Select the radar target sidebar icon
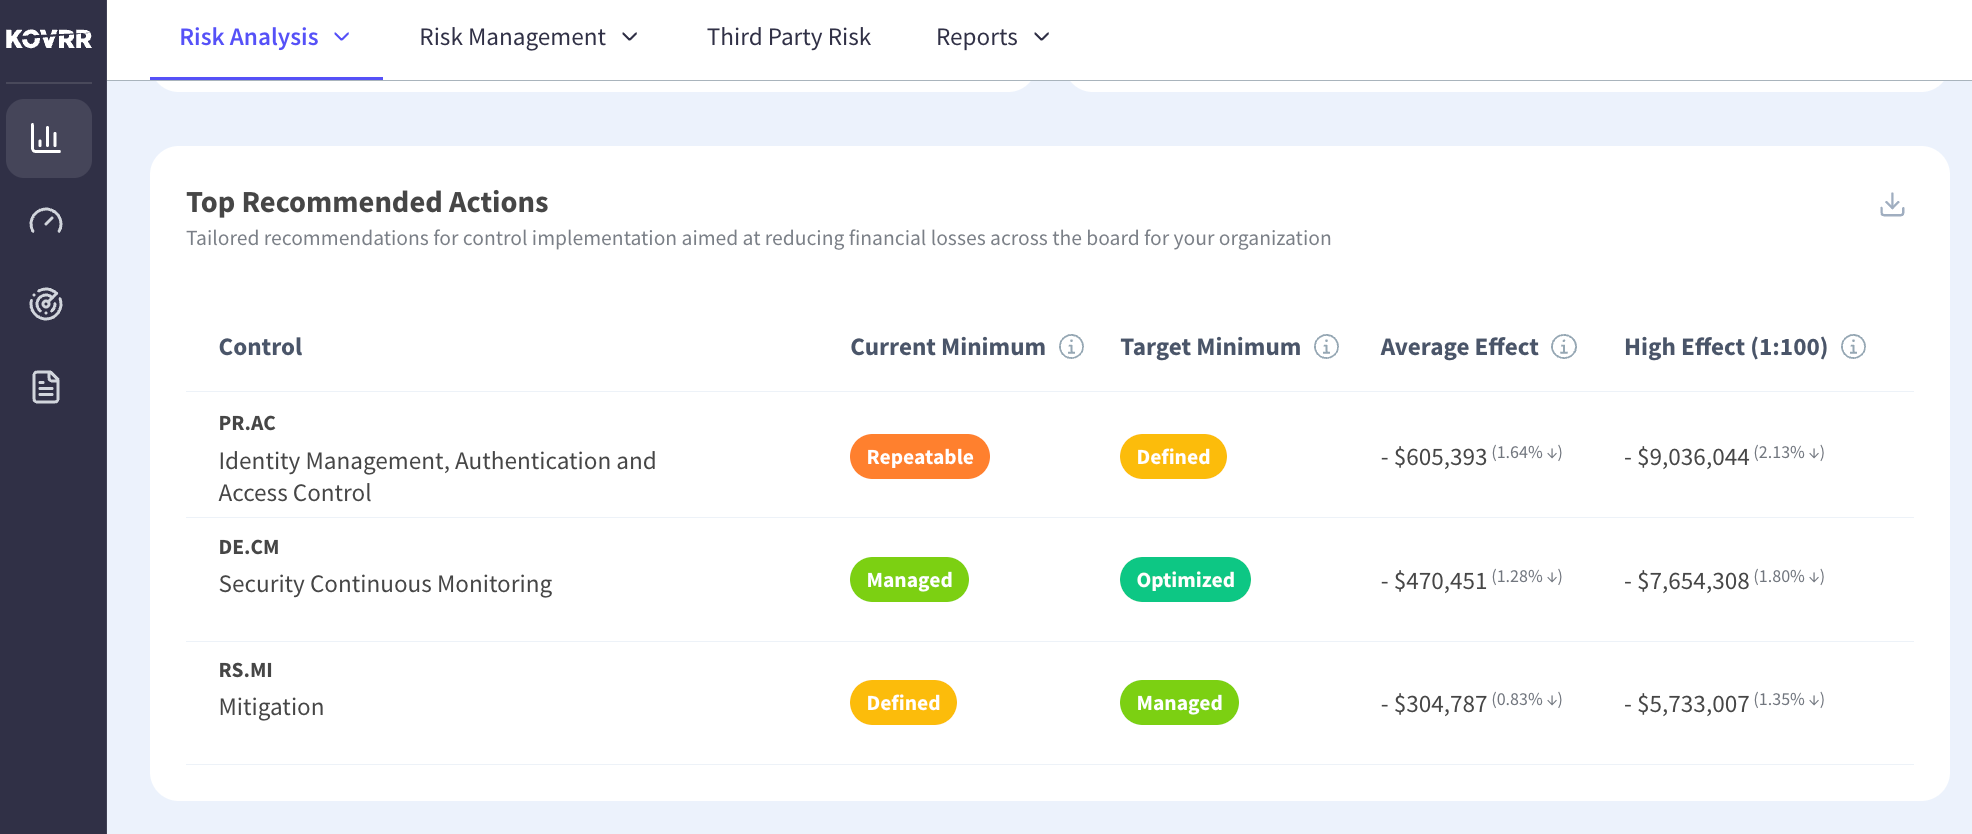 tap(46, 303)
